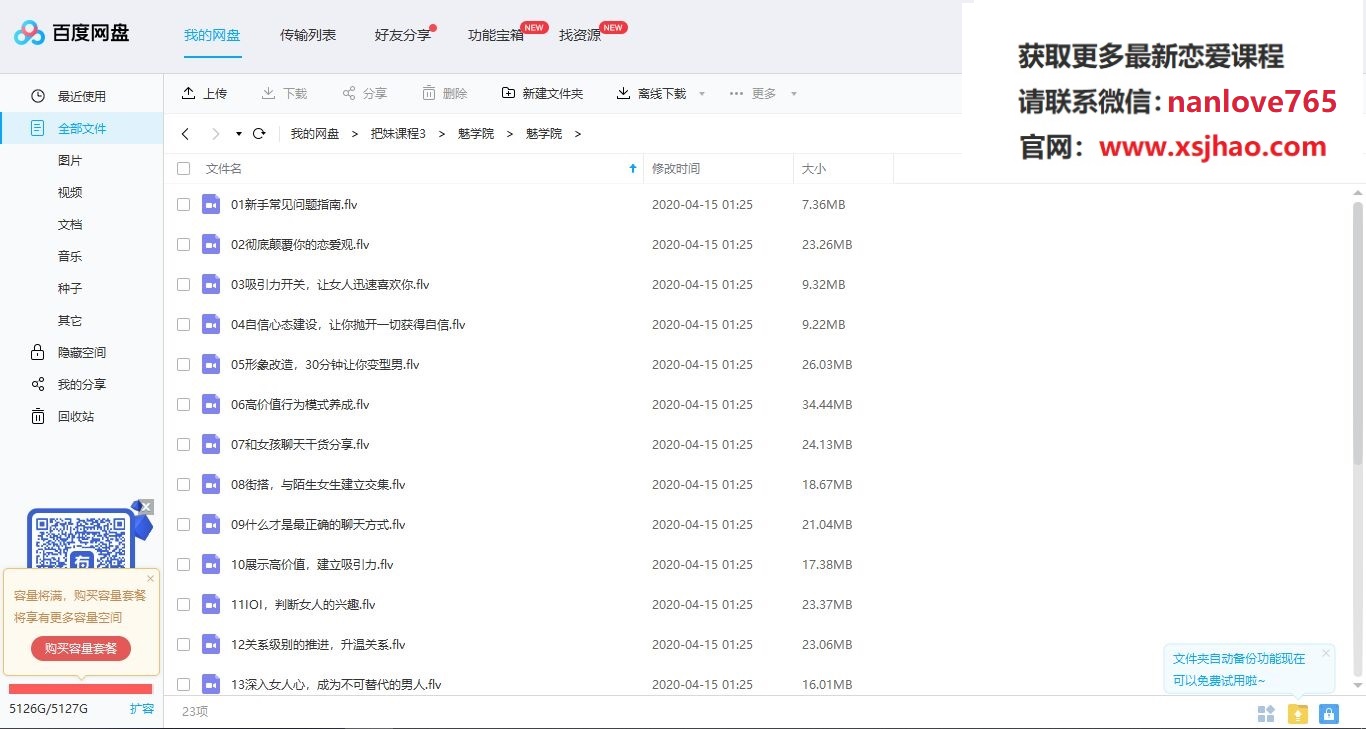Check the box for 01新手常见问题指南.flv
This screenshot has width=1366, height=729.
(x=183, y=204)
